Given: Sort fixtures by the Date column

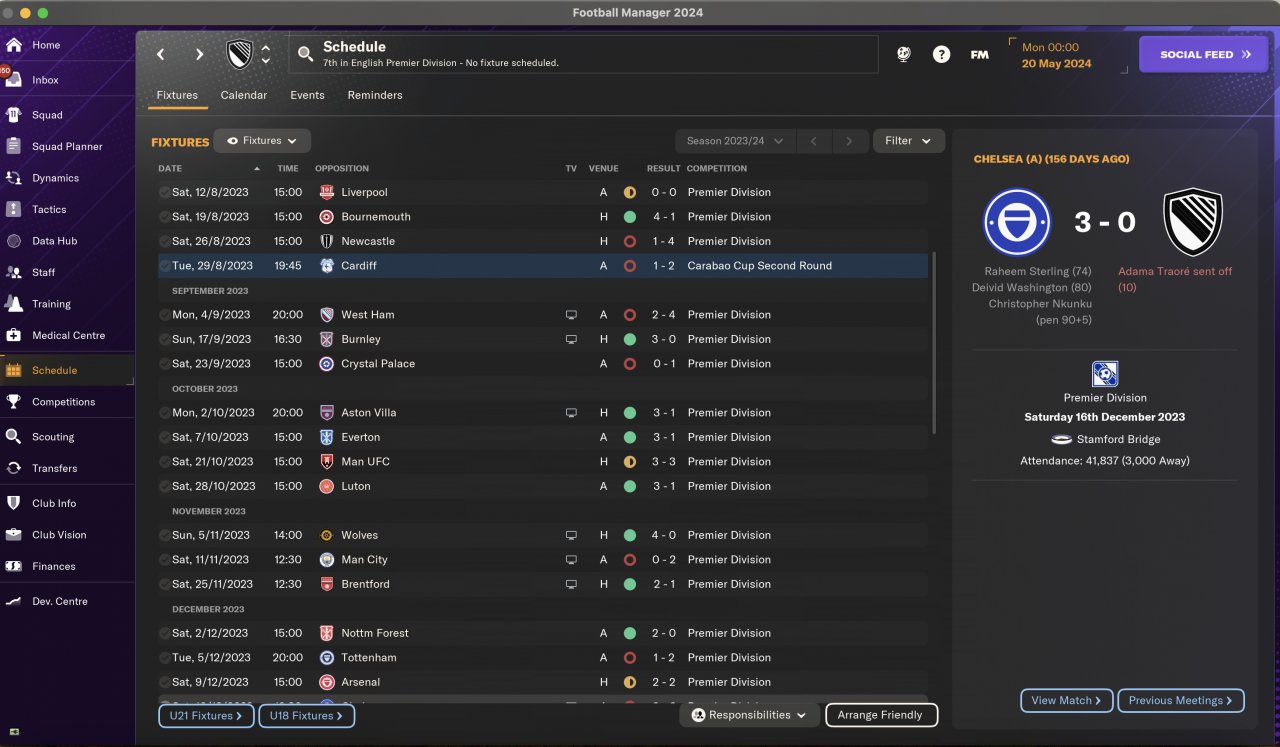Looking at the screenshot, I should click(x=209, y=168).
